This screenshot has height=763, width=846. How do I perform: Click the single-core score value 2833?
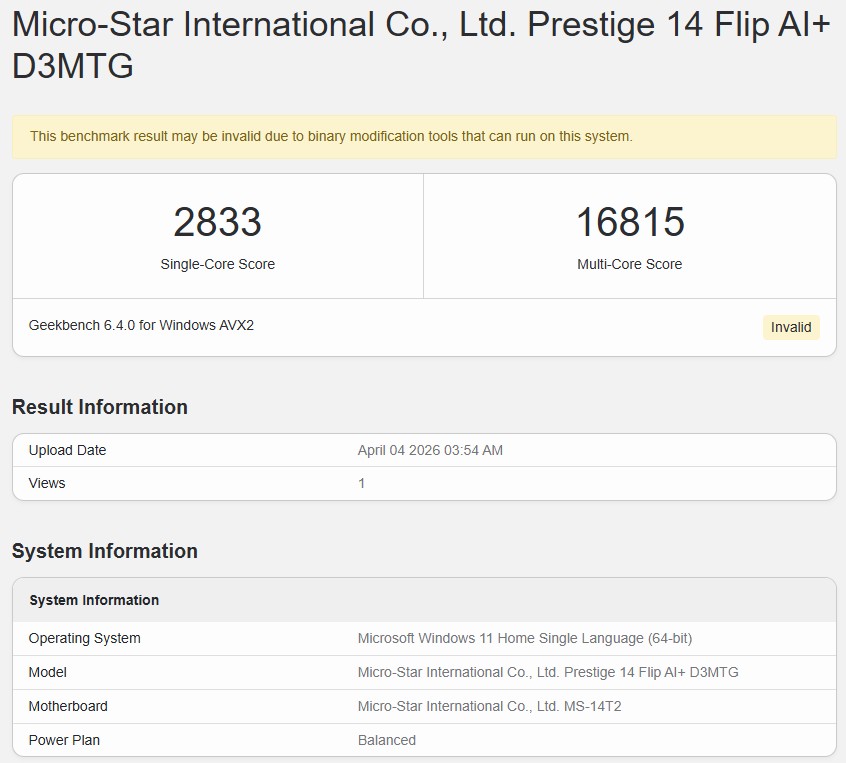coord(217,222)
